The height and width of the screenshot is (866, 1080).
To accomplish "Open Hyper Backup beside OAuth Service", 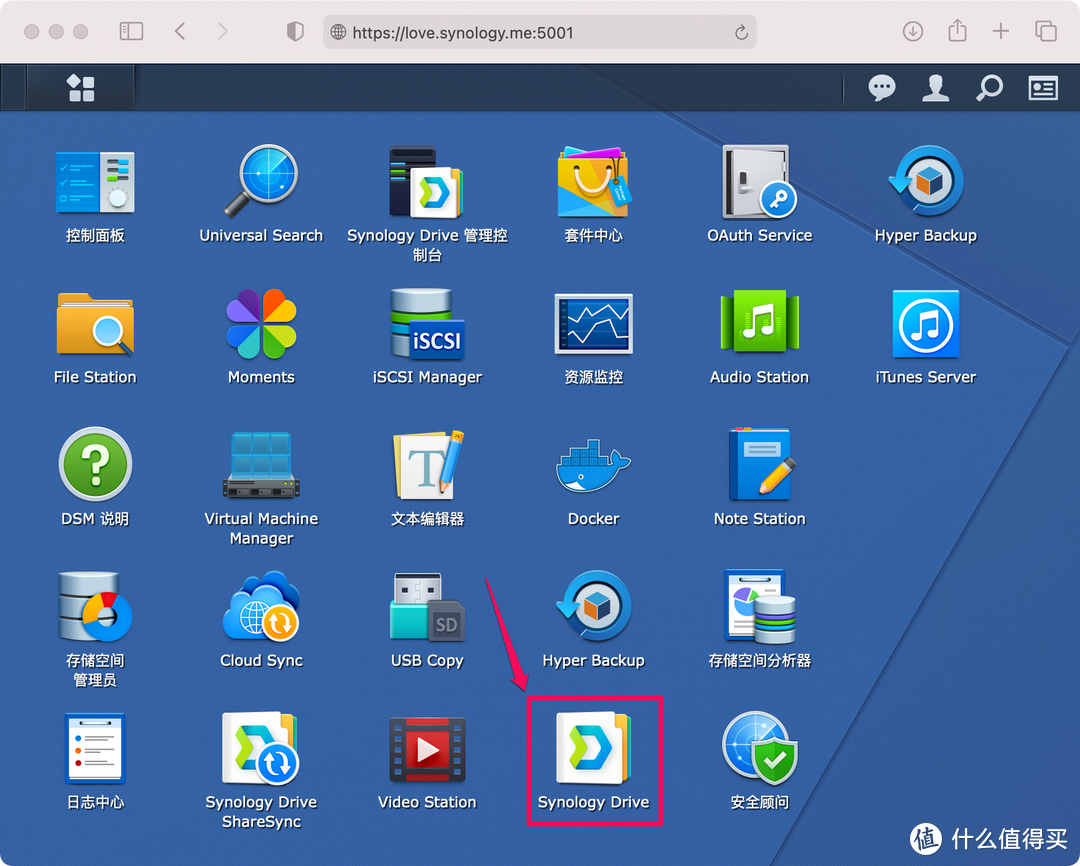I will [925, 182].
